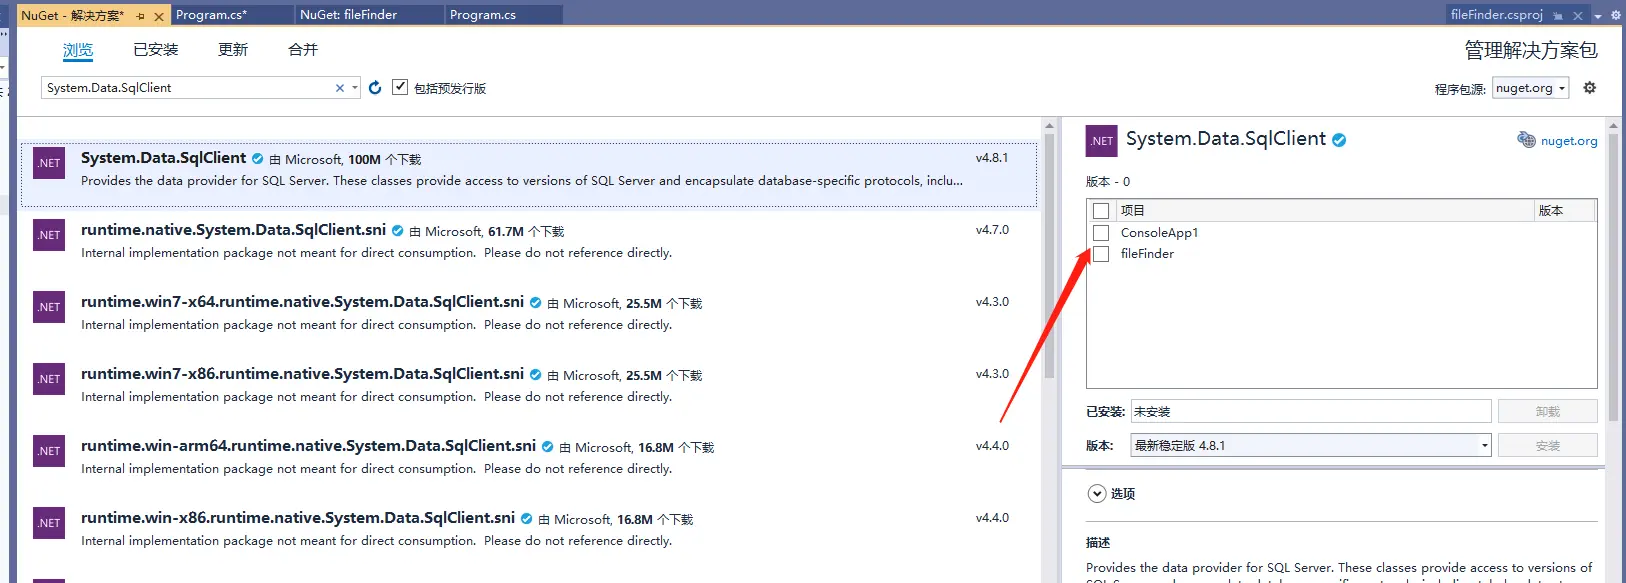Select runtime.win-arm64.runtime.native.System.Data.SqlClient.sni package title
This screenshot has width=1626, height=583.
pos(308,446)
